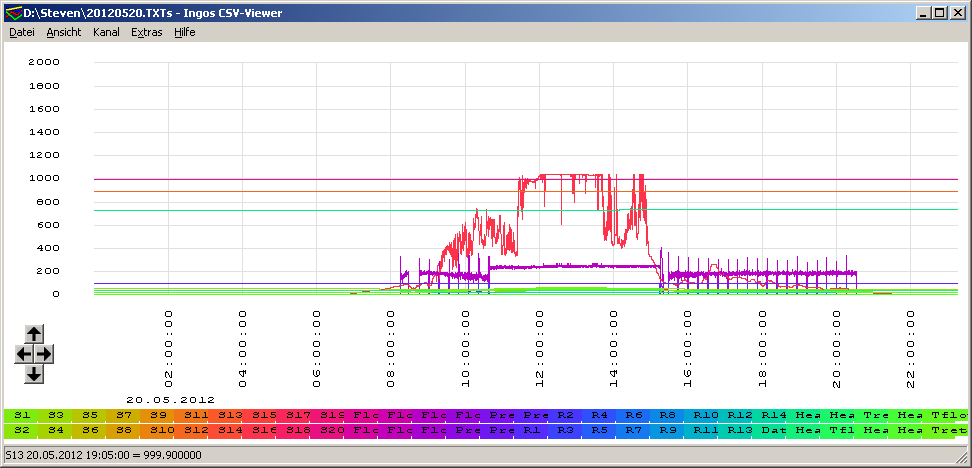Click the 12:00:00 time axis label
The width and height of the screenshot is (972, 468).
click(x=540, y=349)
